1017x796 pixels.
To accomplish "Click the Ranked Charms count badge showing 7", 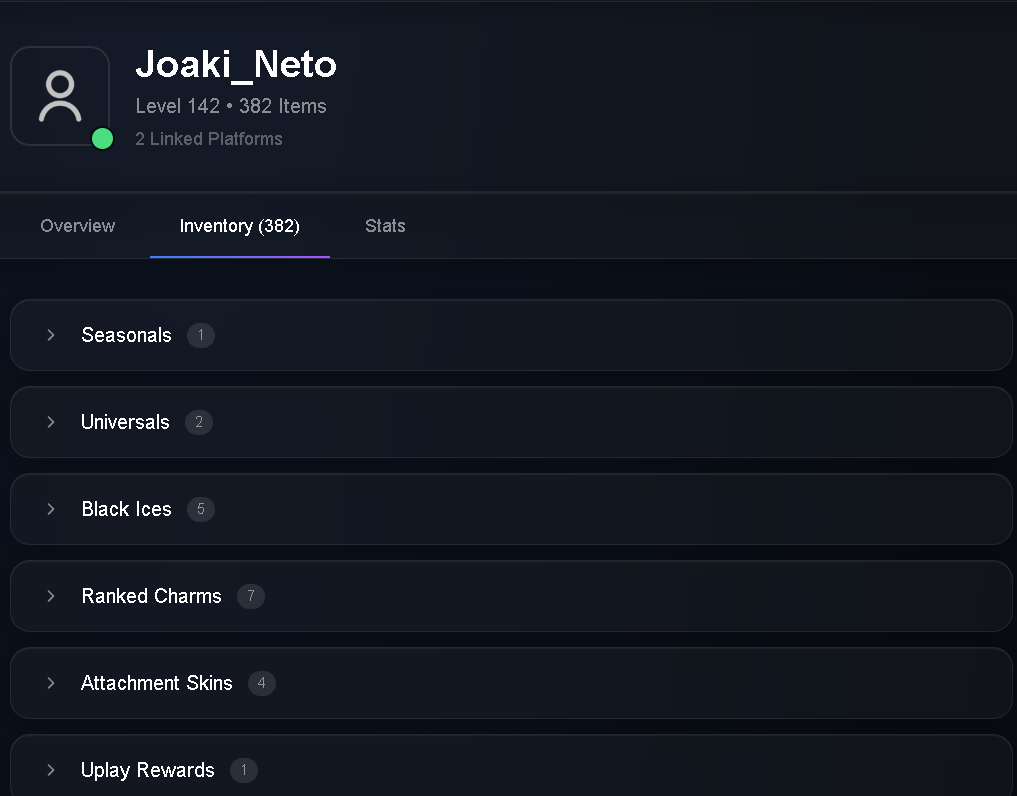I will coord(251,596).
